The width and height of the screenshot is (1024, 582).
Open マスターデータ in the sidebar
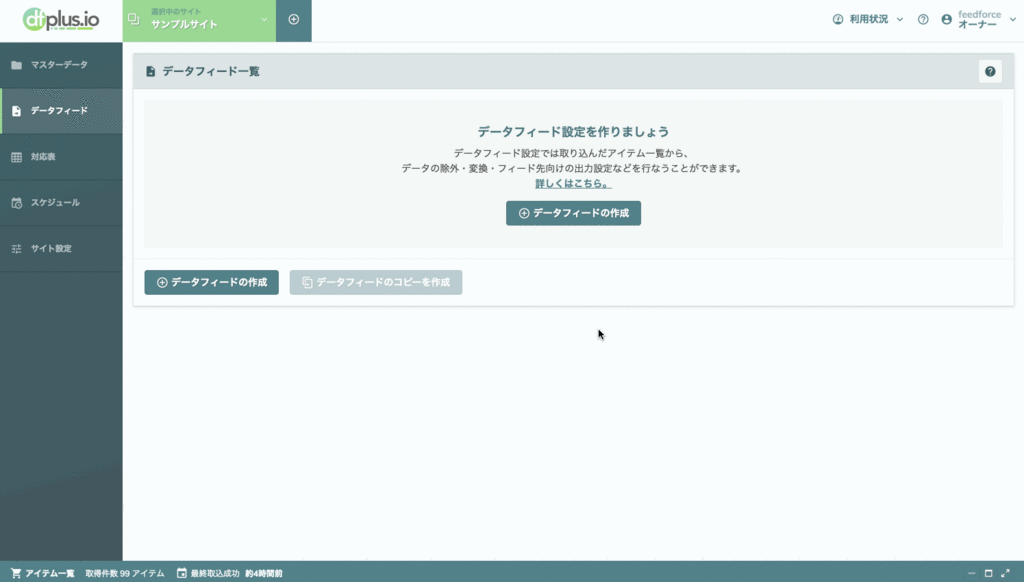point(61,65)
